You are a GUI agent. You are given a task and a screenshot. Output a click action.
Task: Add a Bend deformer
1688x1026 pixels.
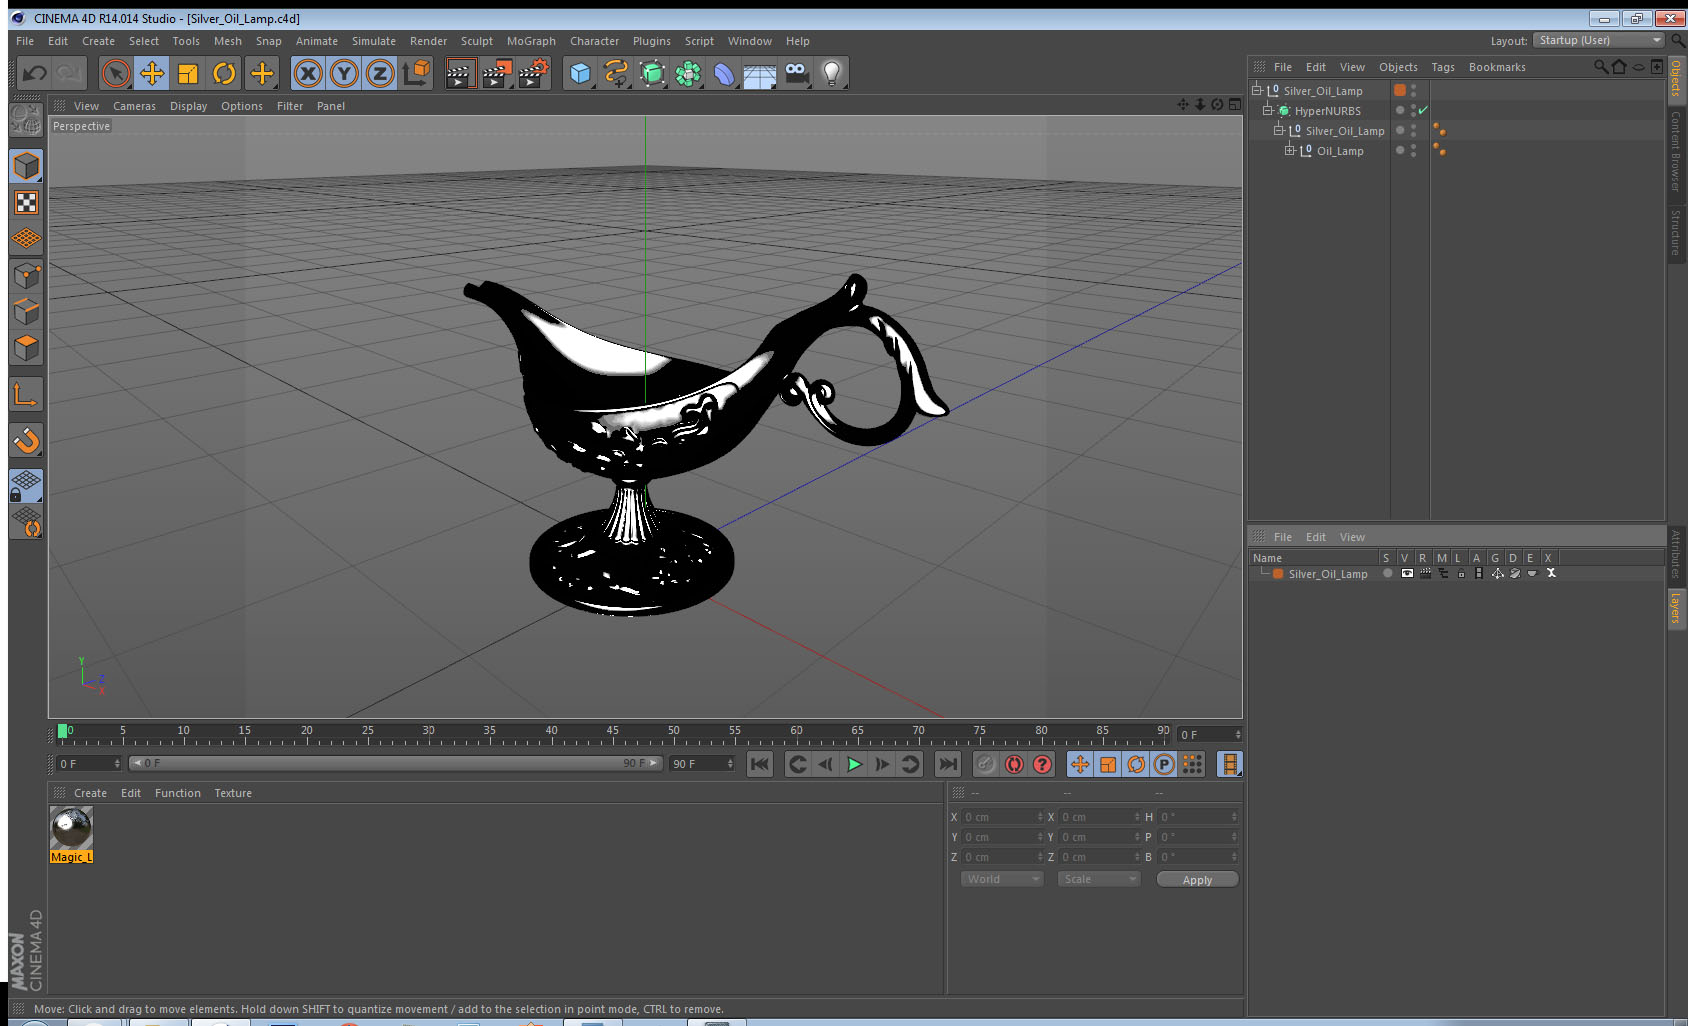pyautogui.click(x=724, y=73)
